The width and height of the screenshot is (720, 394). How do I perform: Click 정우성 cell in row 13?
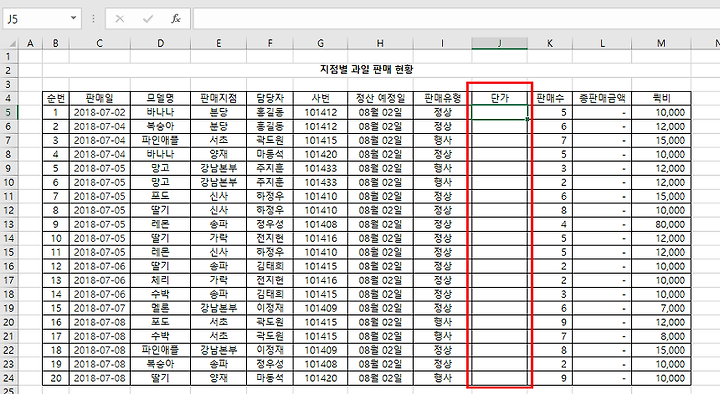(x=270, y=224)
